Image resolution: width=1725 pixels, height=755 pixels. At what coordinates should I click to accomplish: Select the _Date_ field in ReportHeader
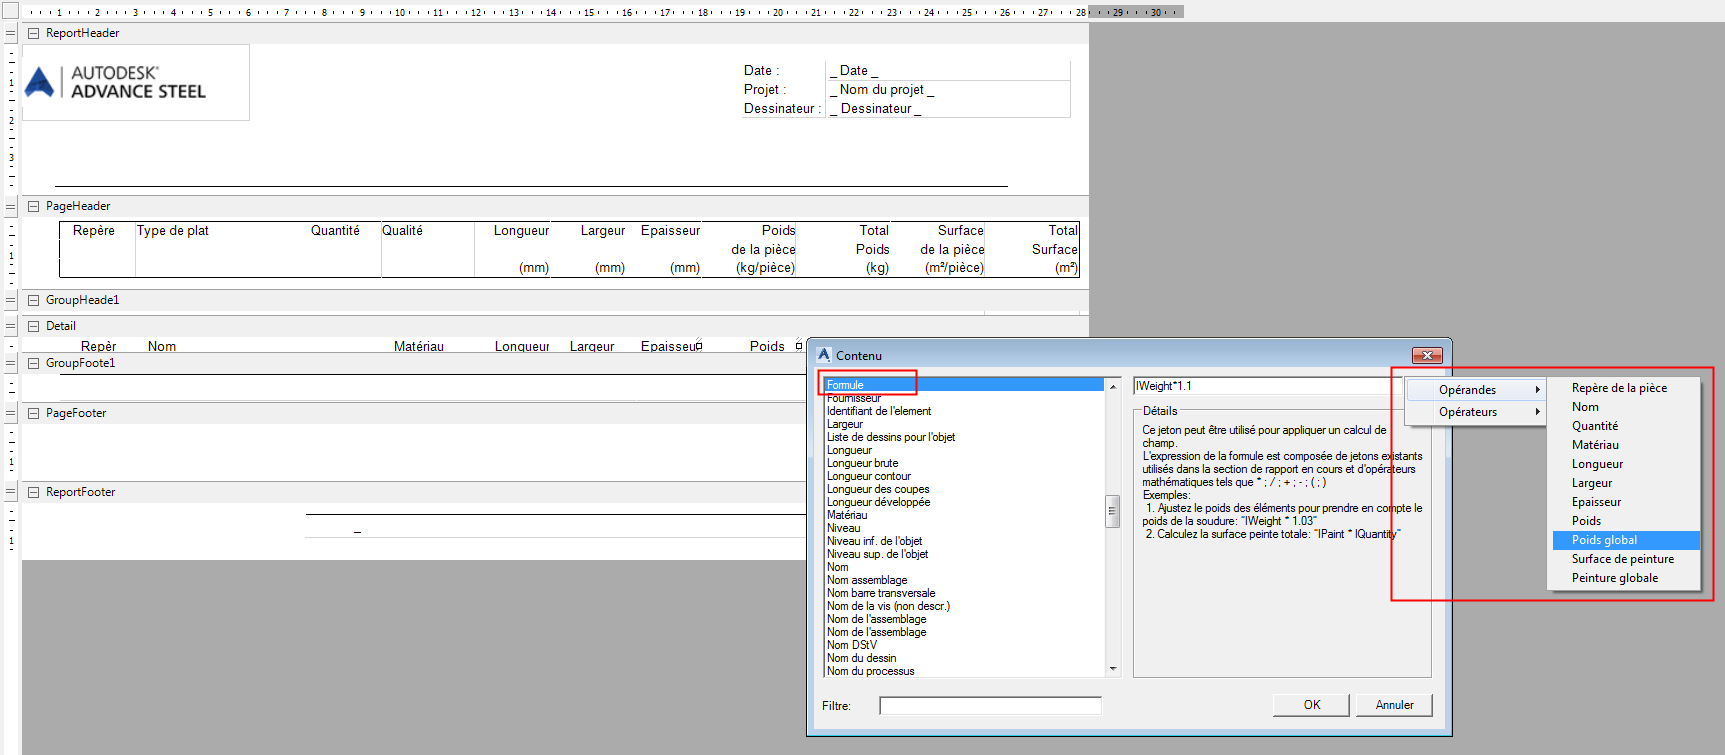click(949, 71)
